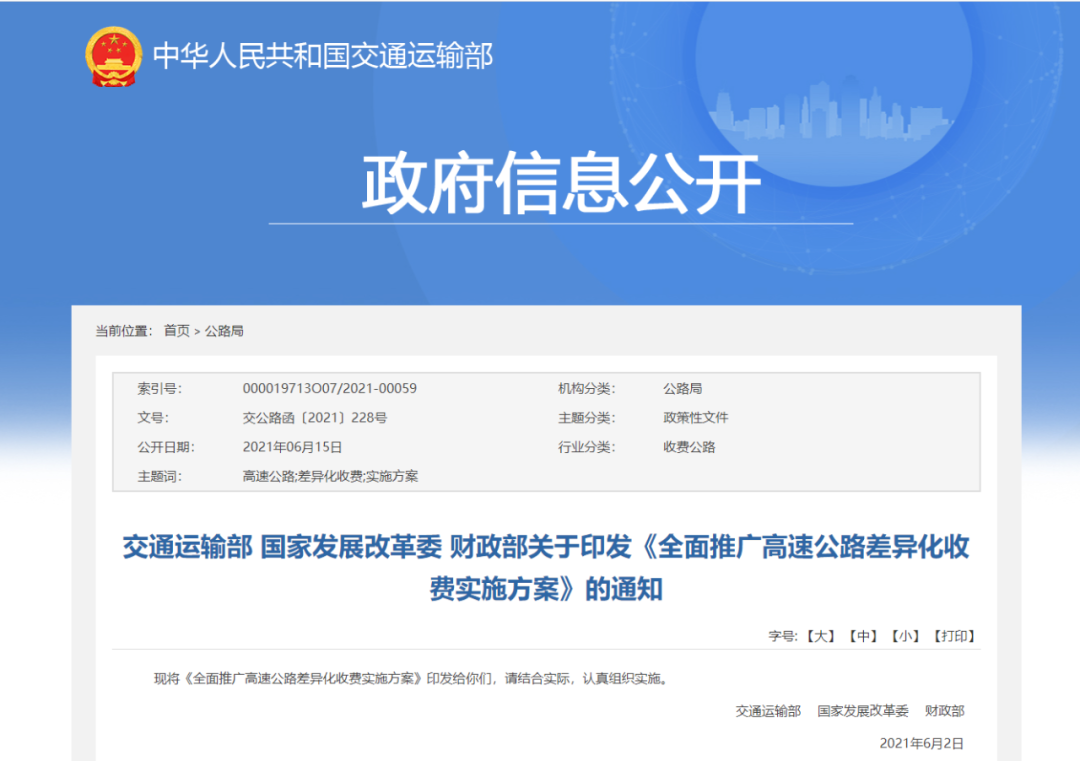Select publish date 2021年06月15日

tap(292, 447)
